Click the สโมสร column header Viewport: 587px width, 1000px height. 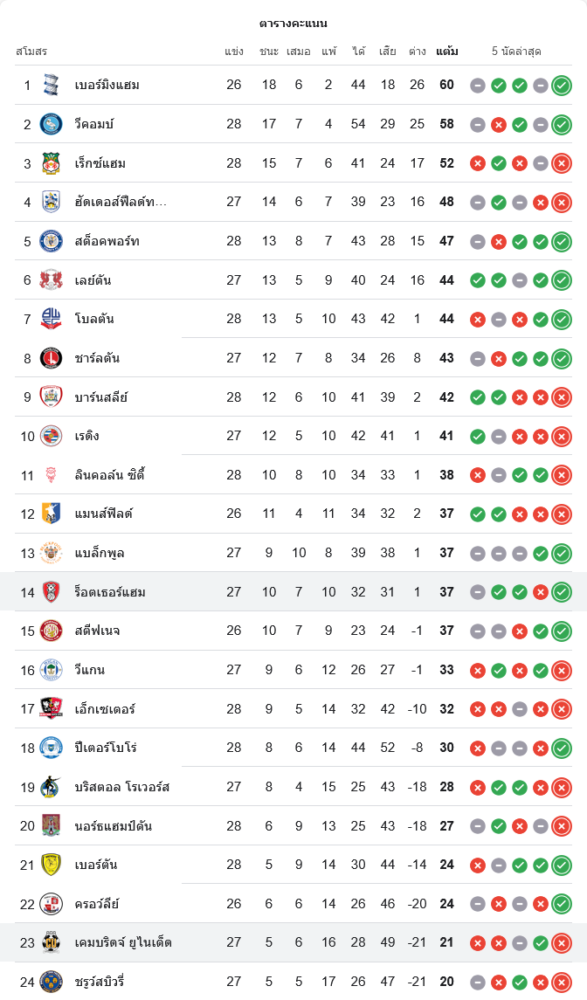(31, 52)
